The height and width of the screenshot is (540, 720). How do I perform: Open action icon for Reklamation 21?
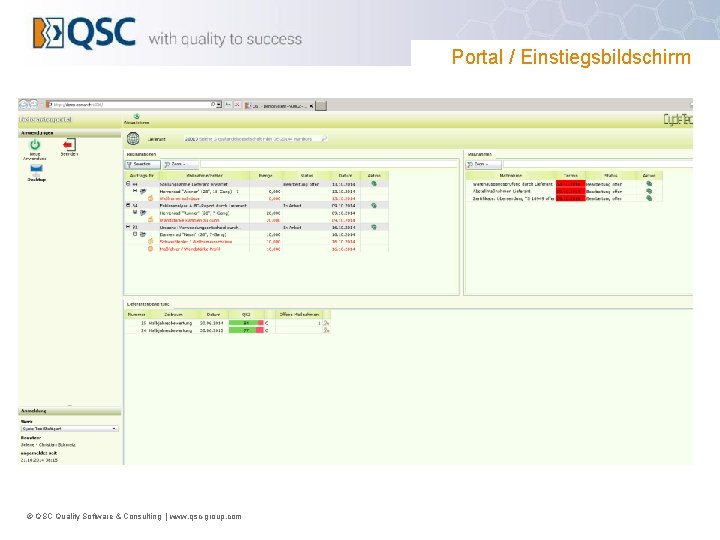pyautogui.click(x=374, y=227)
